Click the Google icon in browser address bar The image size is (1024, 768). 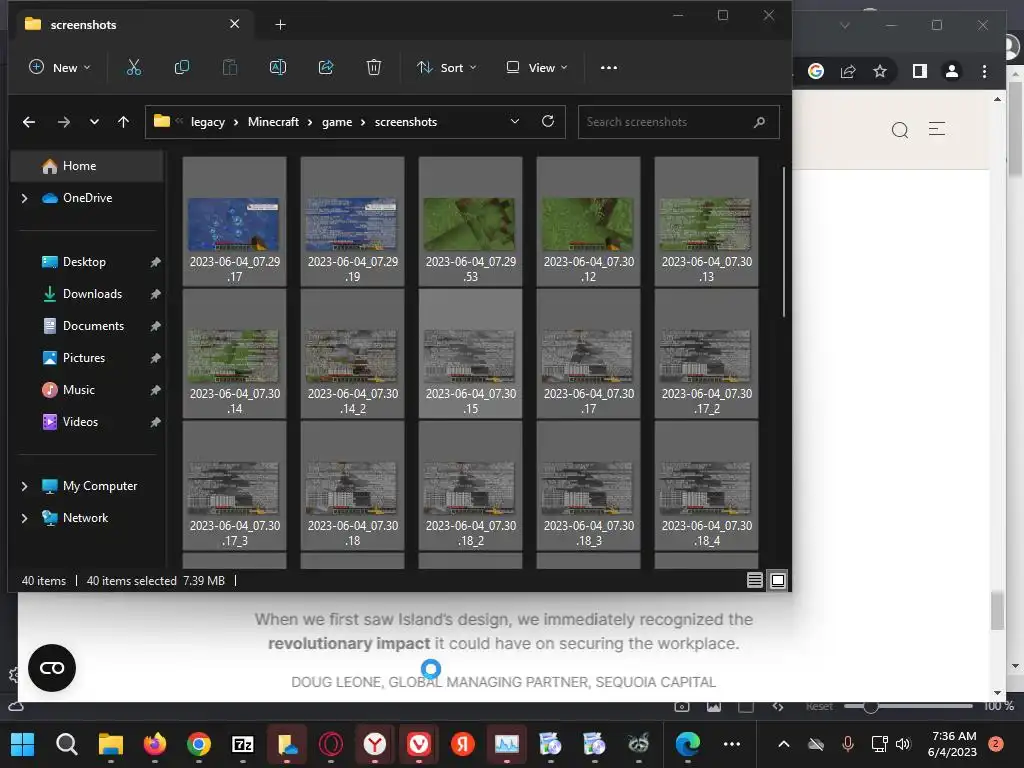tap(816, 71)
